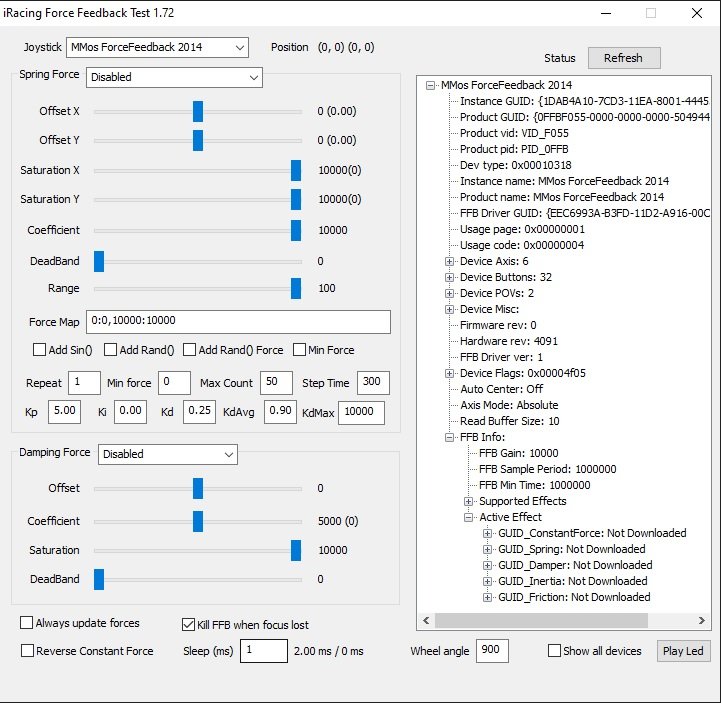Toggle Kill FFB when focus lost
The height and width of the screenshot is (703, 721).
(189, 625)
